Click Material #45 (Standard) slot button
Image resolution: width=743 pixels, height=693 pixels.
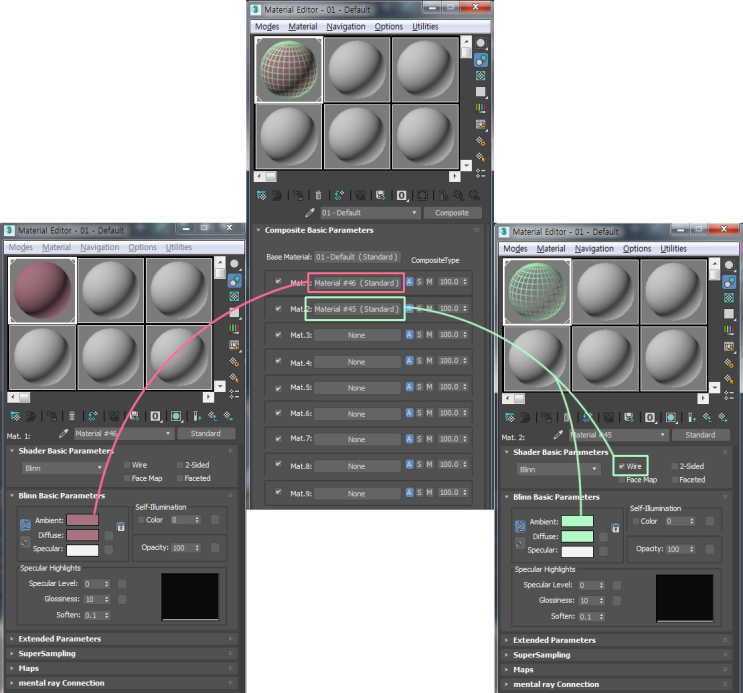356,309
